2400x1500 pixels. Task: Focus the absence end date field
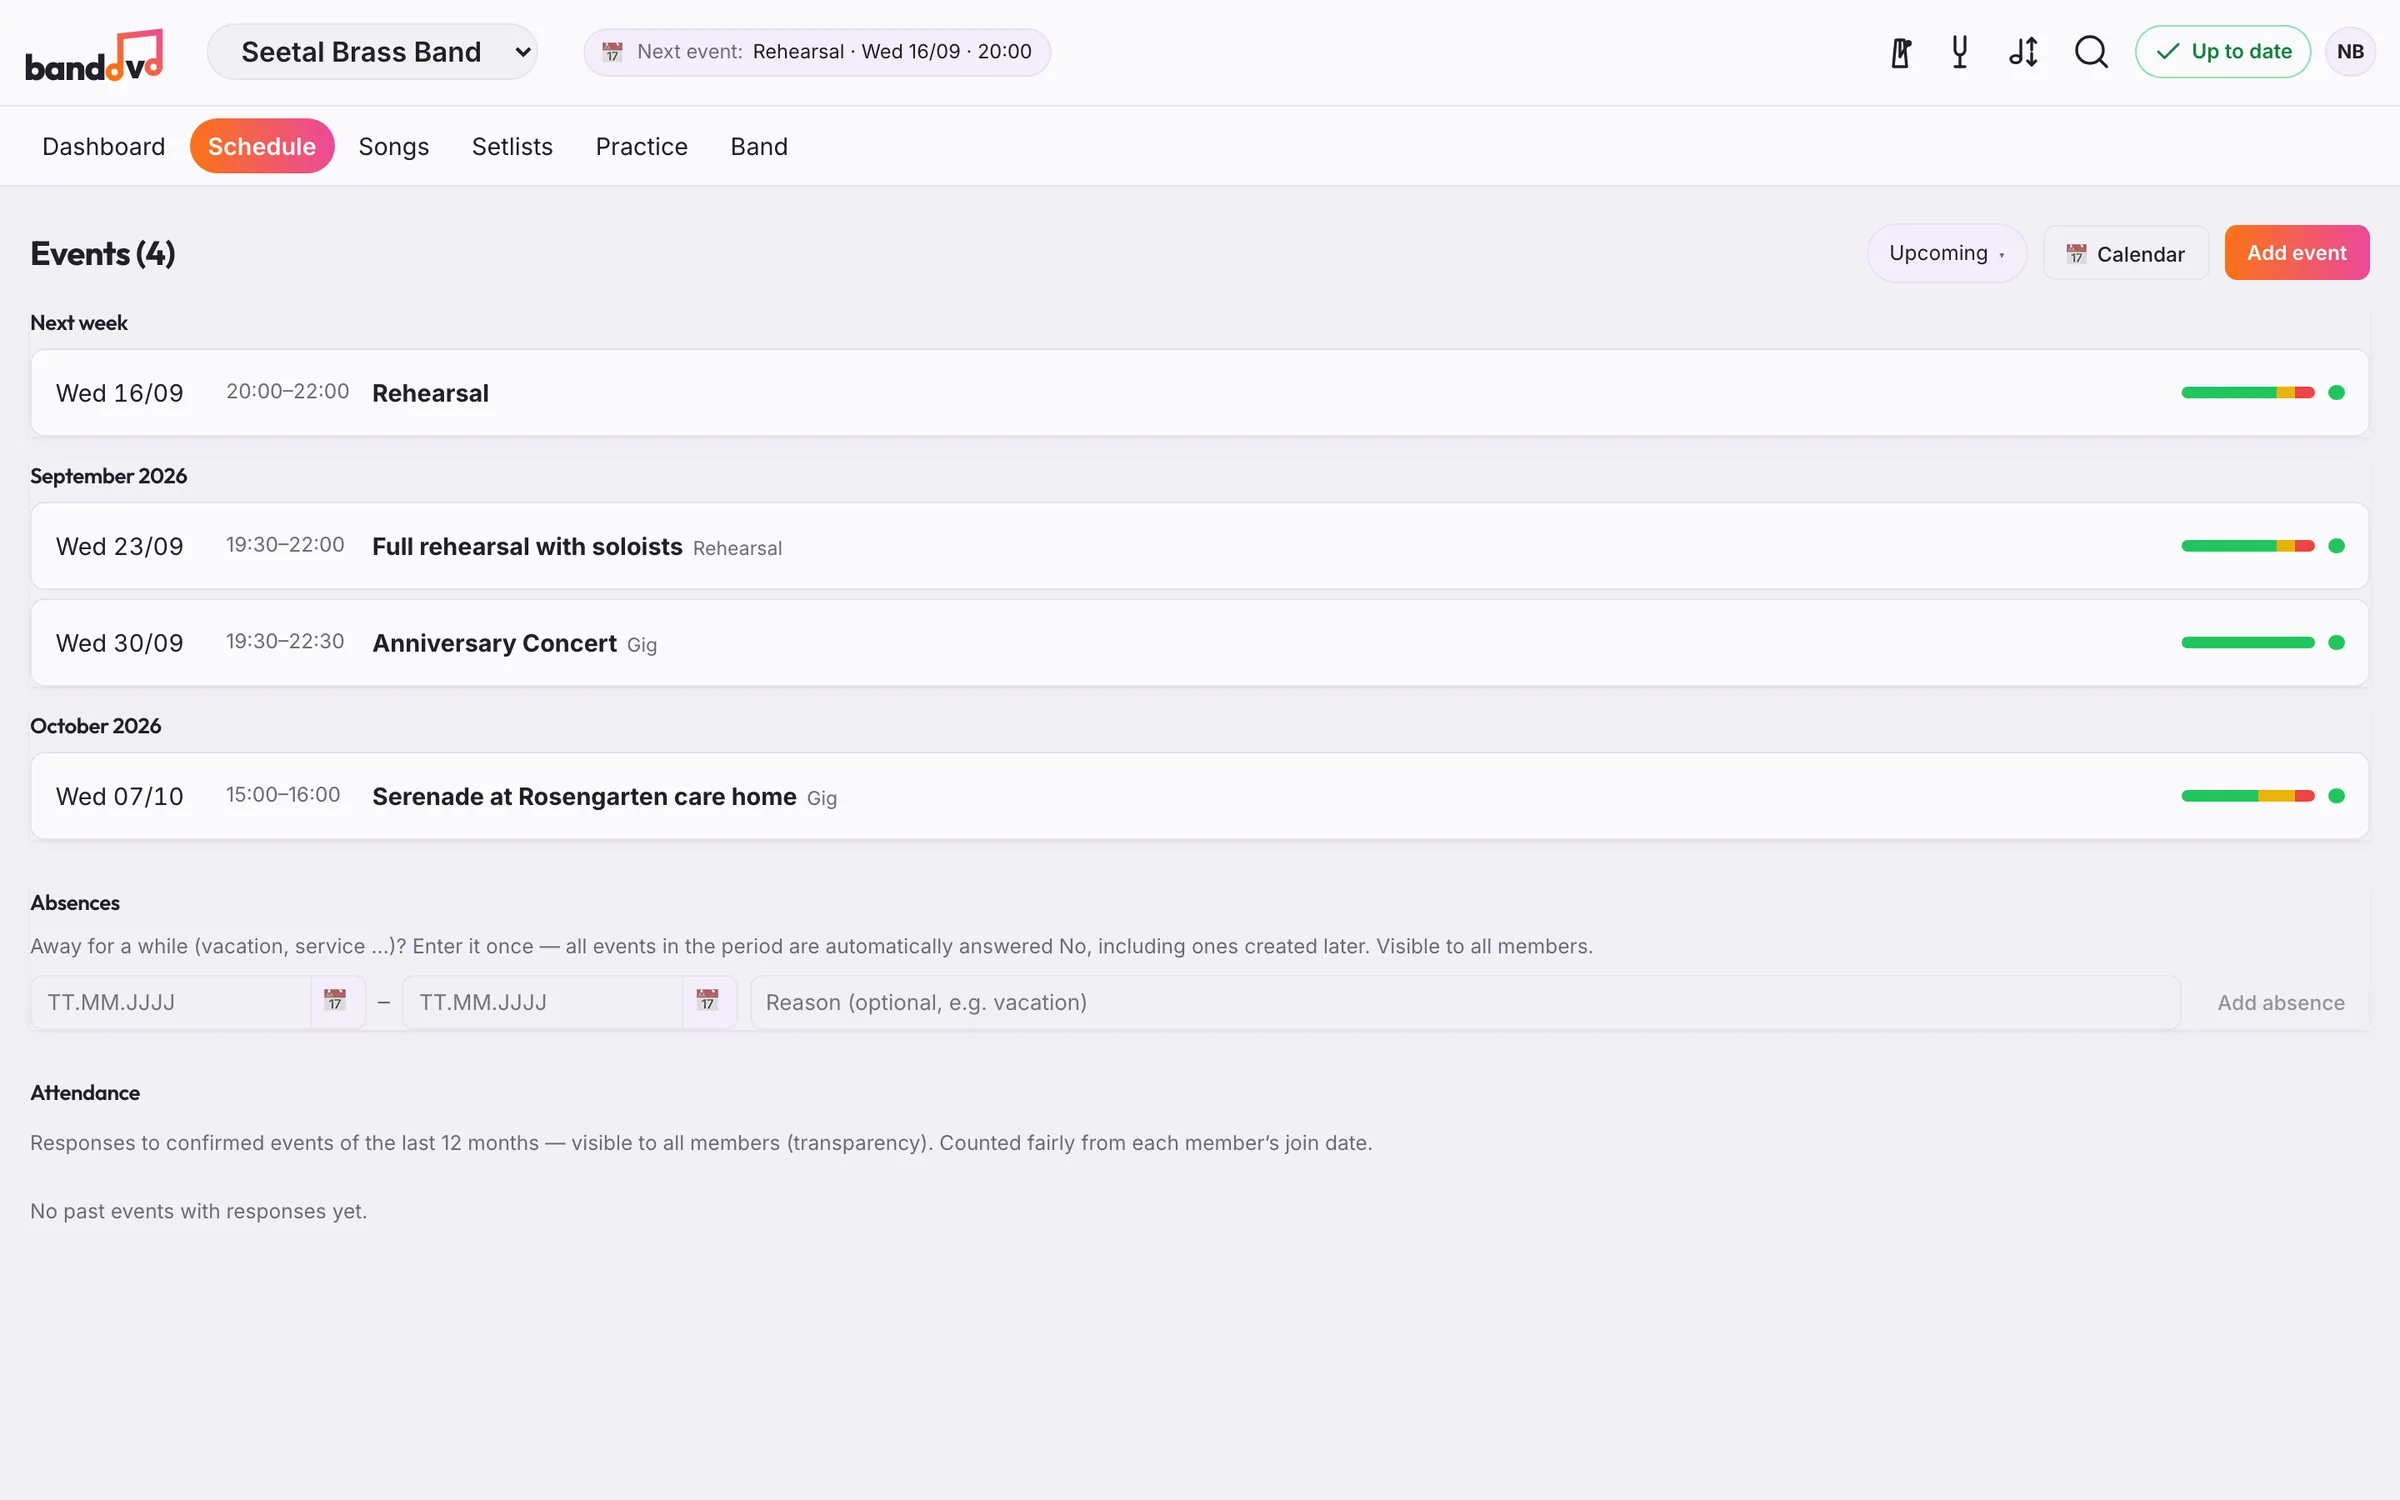pyautogui.click(x=543, y=1002)
